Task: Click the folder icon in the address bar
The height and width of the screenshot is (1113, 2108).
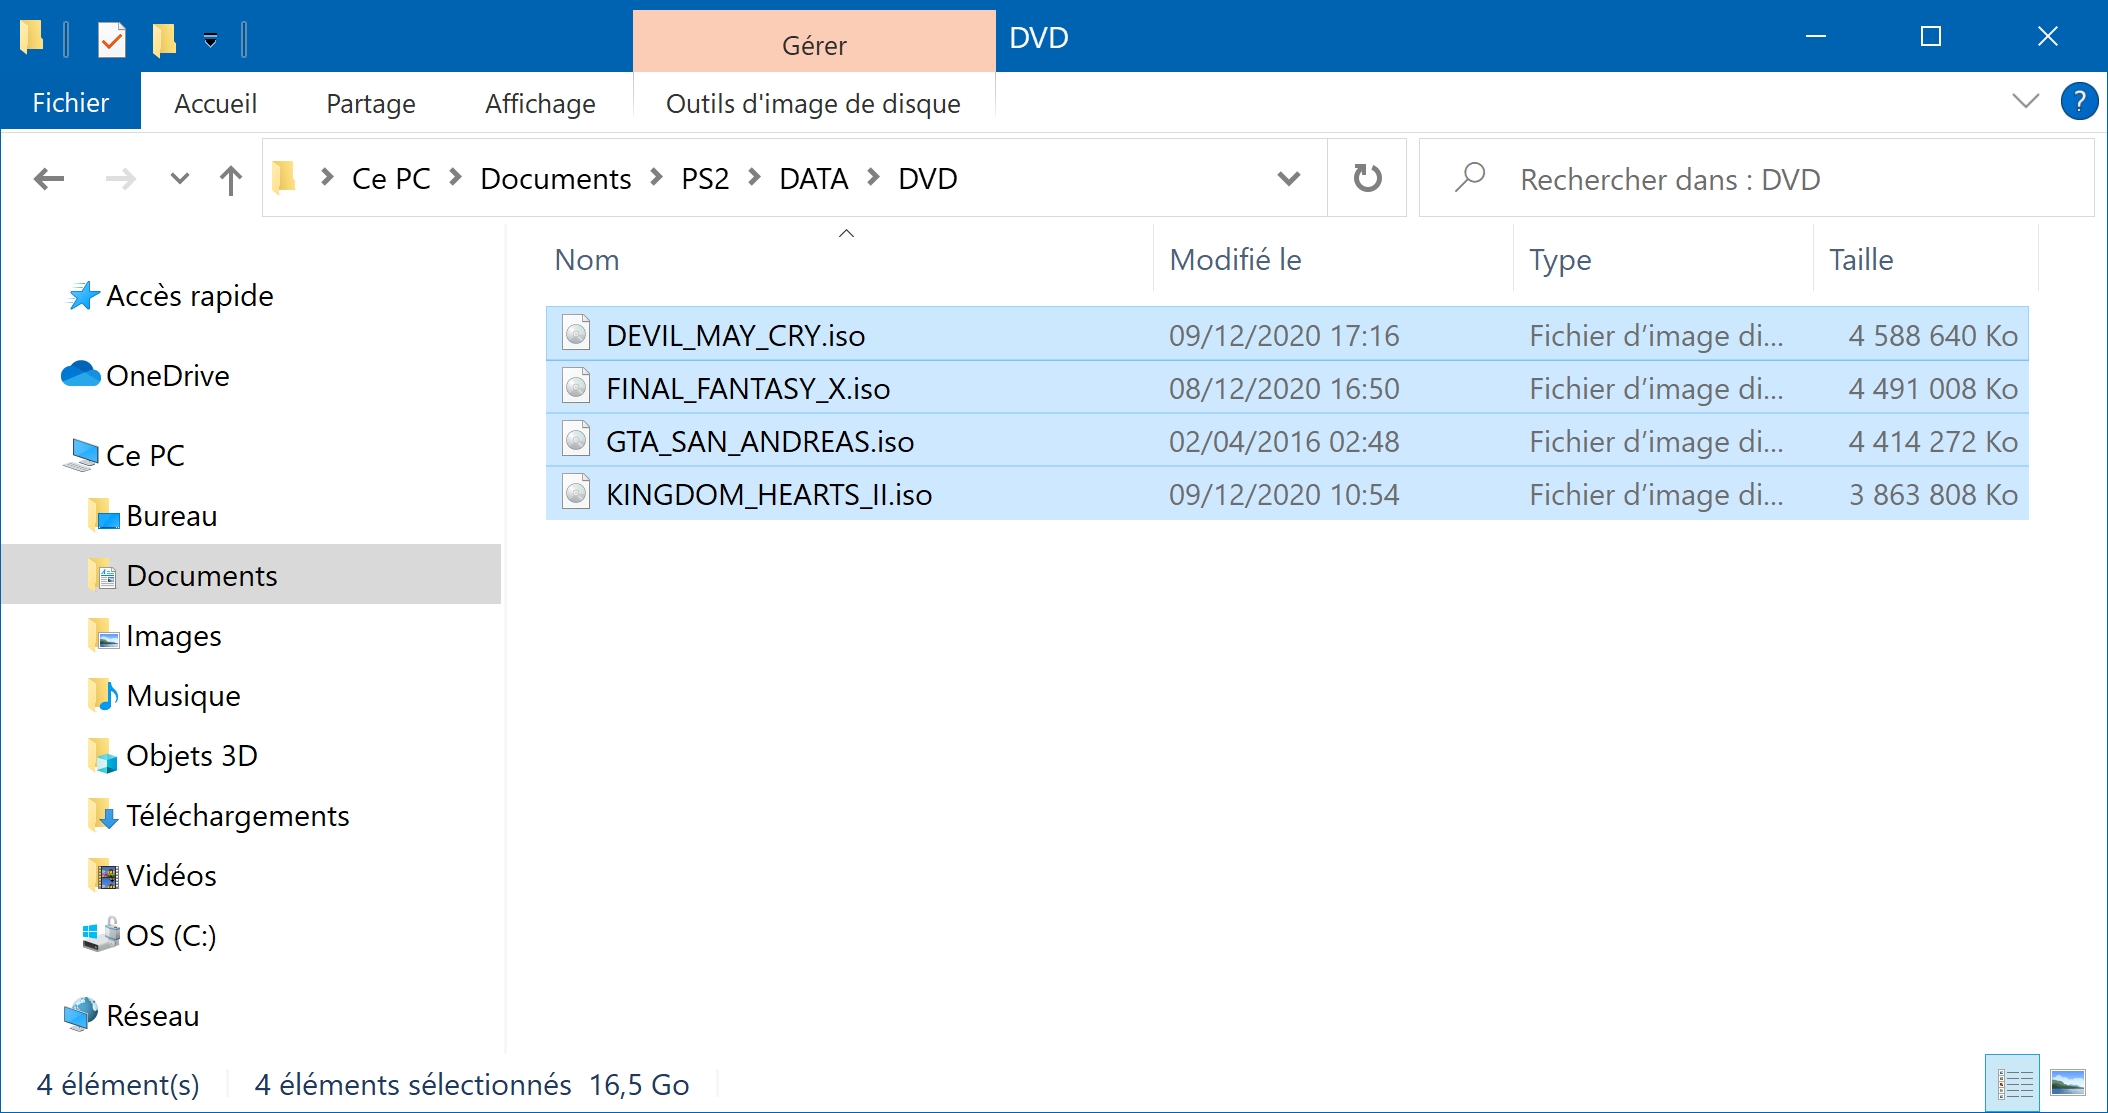Action: 285,177
